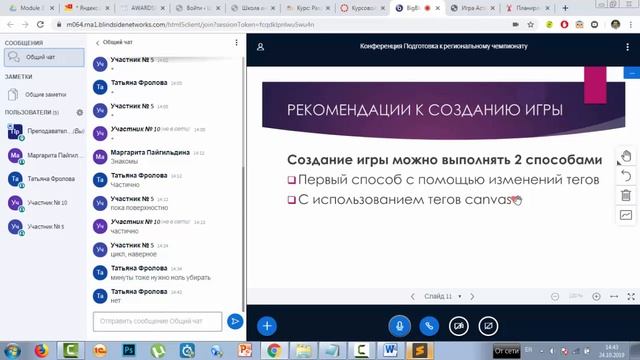Screen dimensions: 640x360
Task: Click the chat message "минуты тоже нужно ноль убирать"
Action: (x=160, y=278)
